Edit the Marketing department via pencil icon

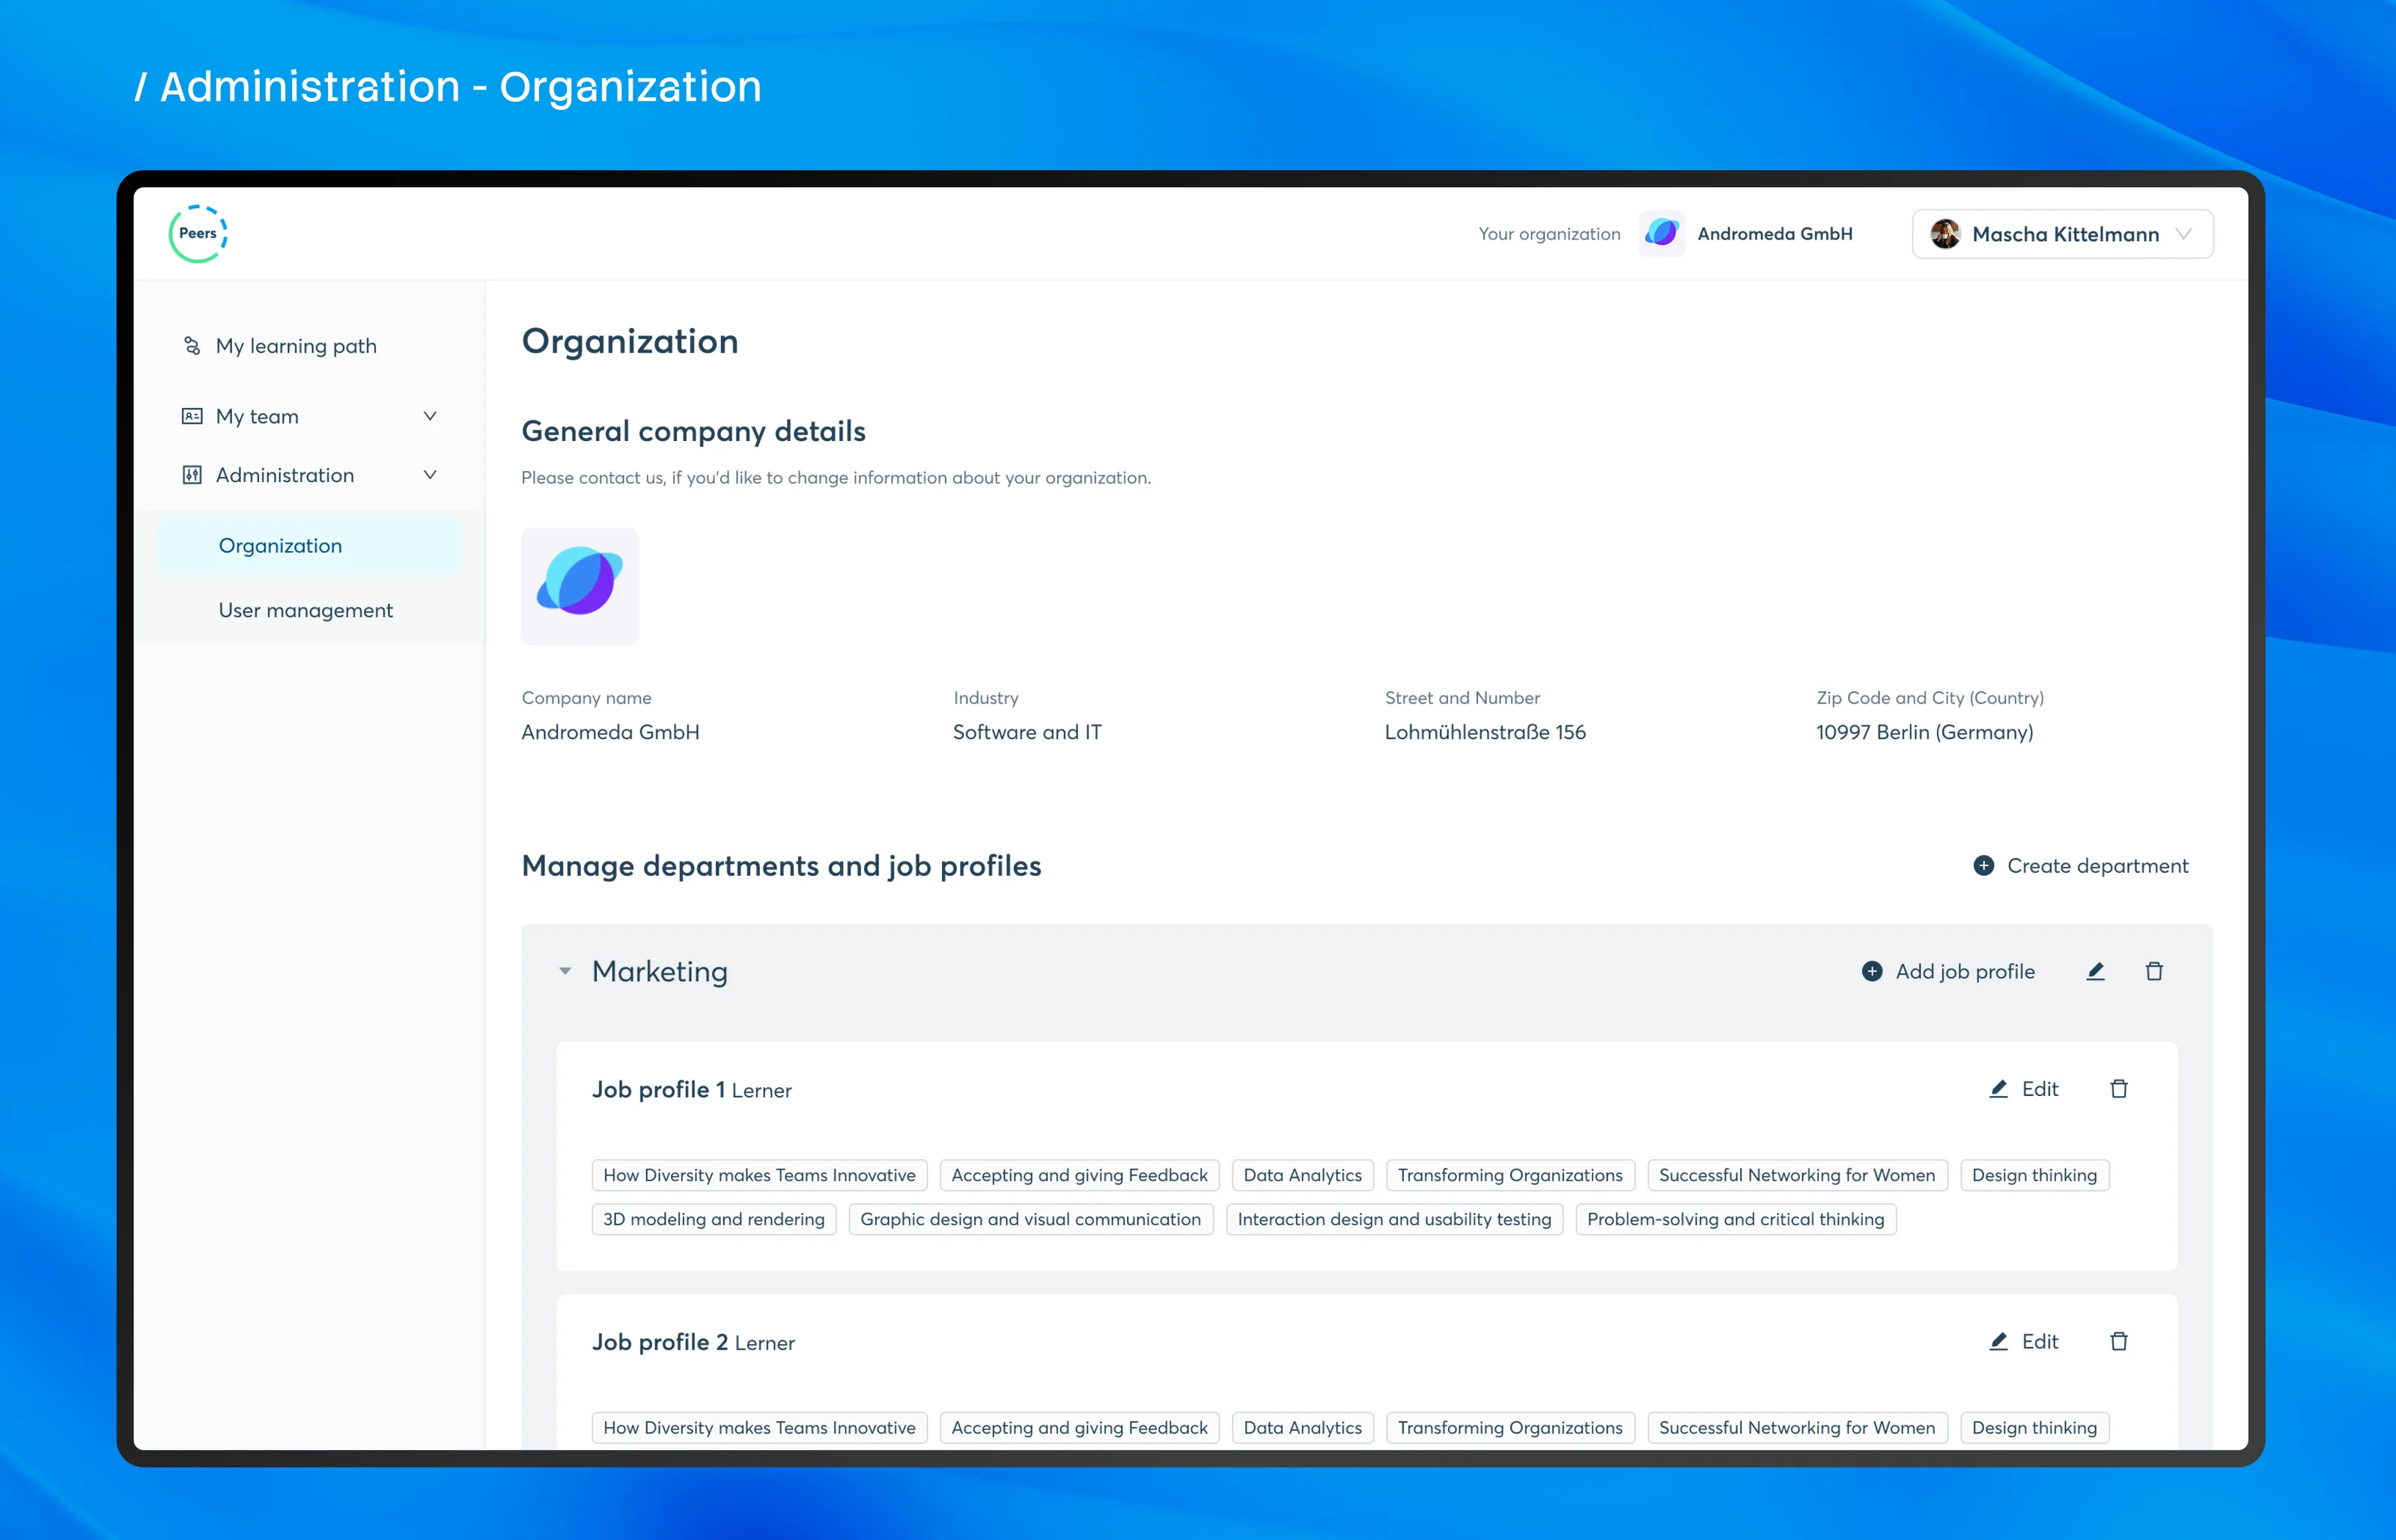click(x=2096, y=972)
